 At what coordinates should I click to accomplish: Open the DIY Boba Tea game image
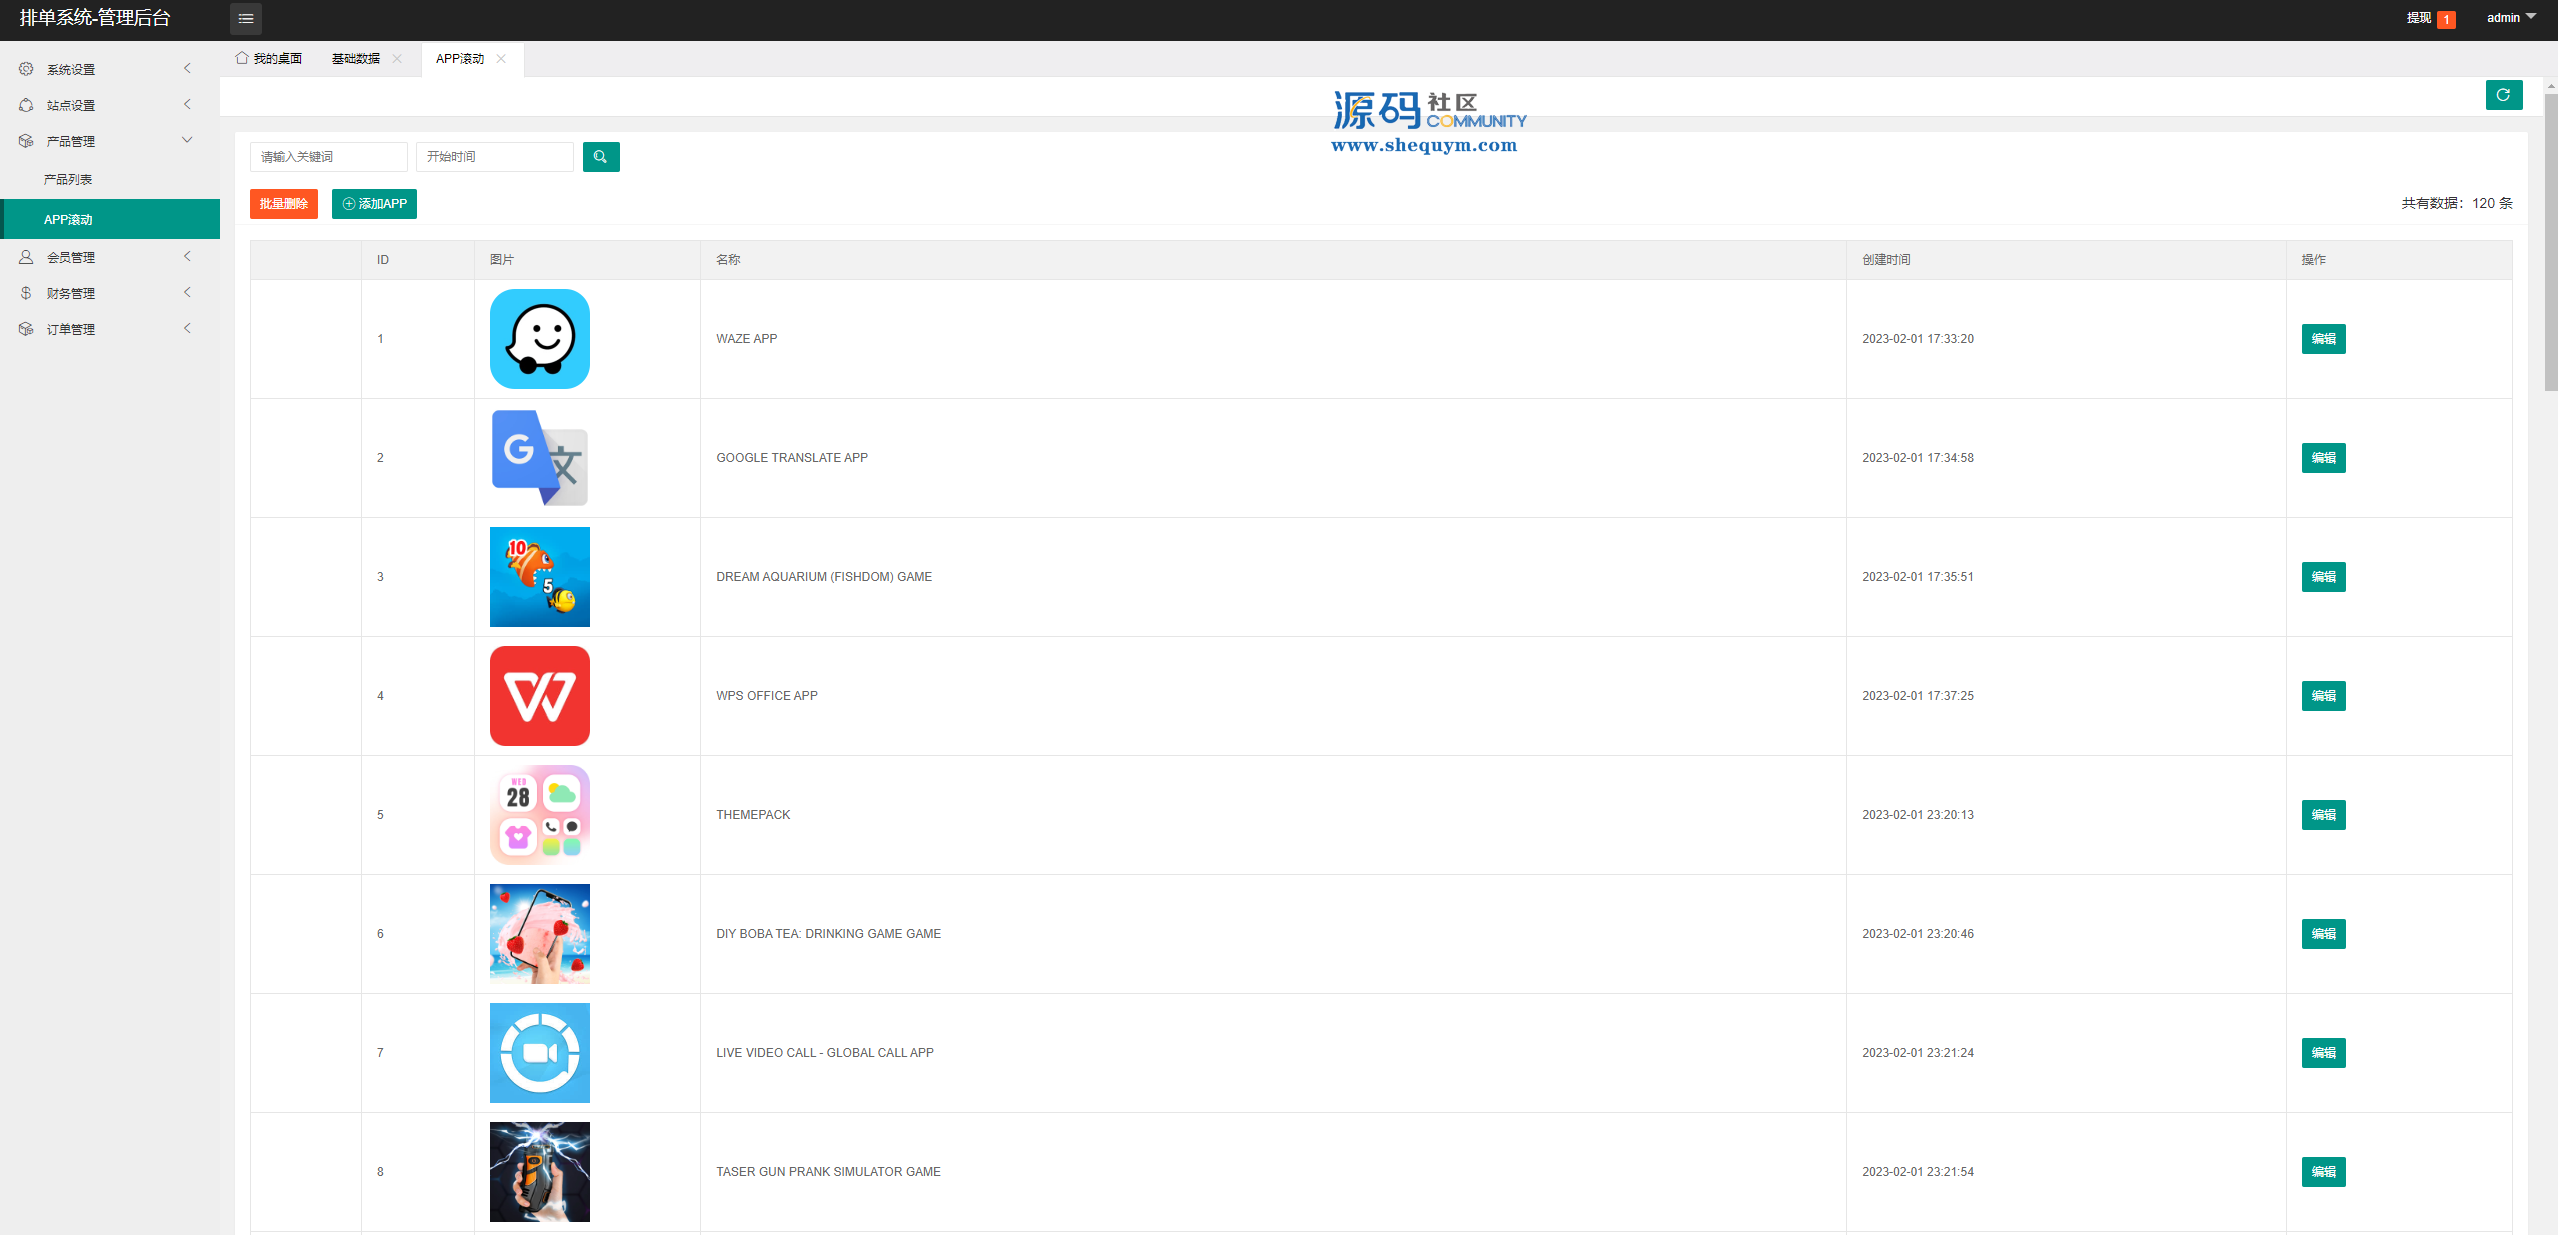540,934
